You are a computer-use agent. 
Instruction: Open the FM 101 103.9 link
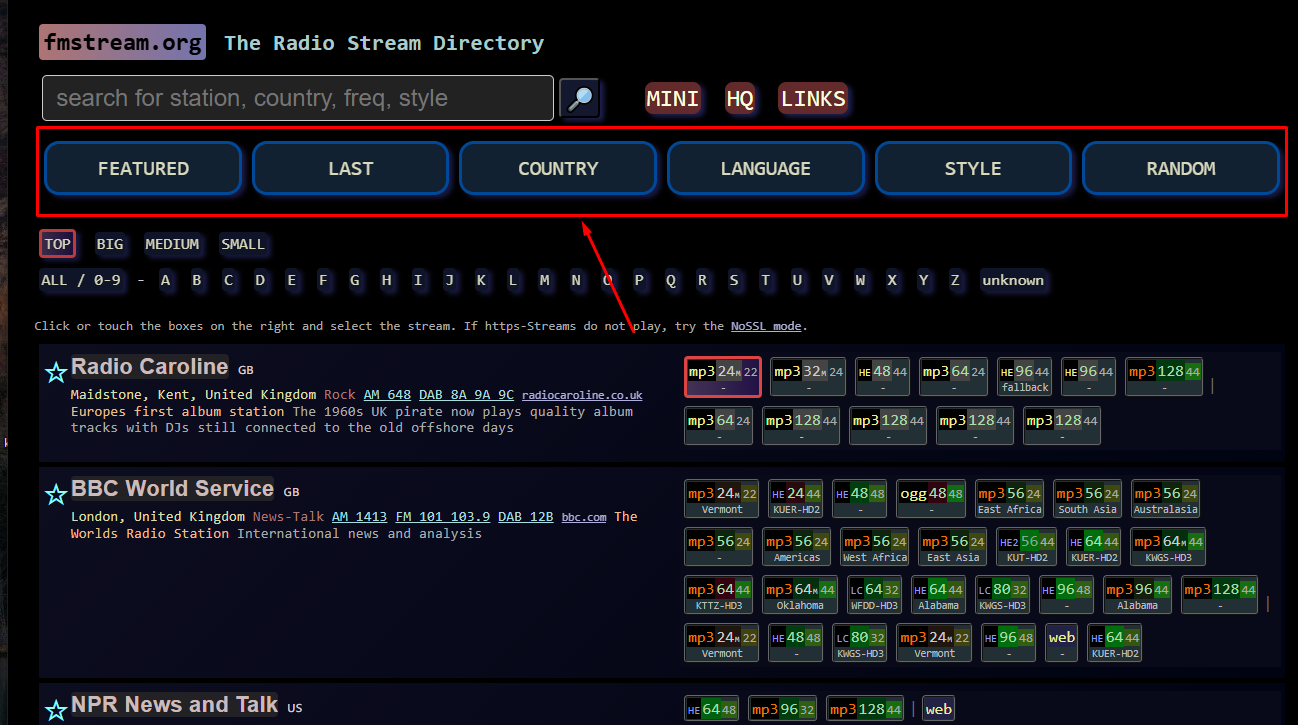443,517
